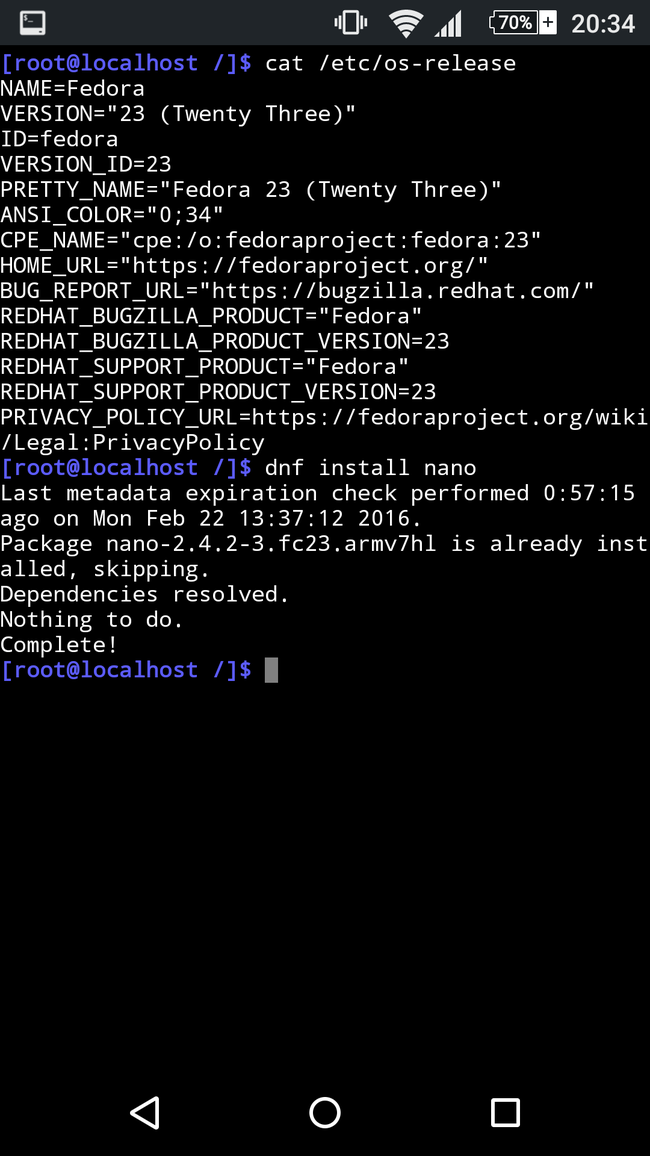
Task: Tap the "cat /etc/os-release" command text
Action: point(390,63)
